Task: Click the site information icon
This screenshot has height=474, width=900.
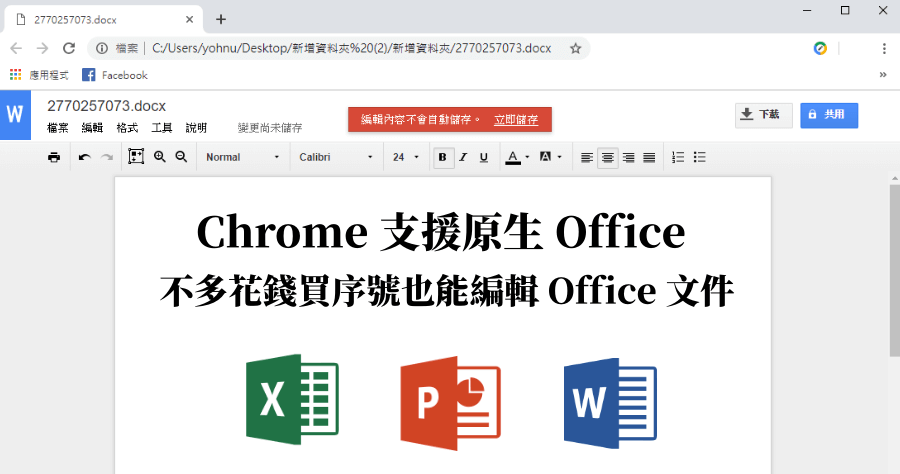Action: 102,48
